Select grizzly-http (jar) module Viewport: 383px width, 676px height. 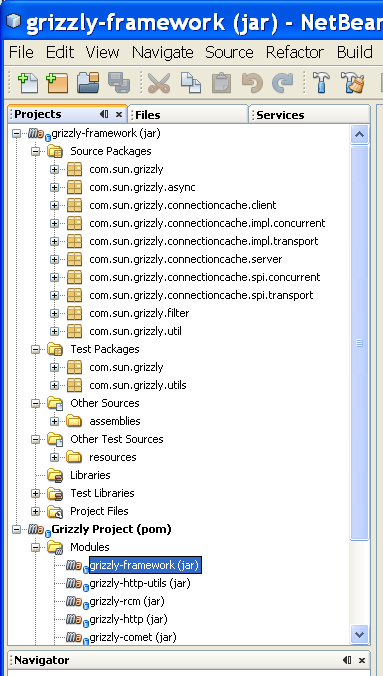coord(128,619)
